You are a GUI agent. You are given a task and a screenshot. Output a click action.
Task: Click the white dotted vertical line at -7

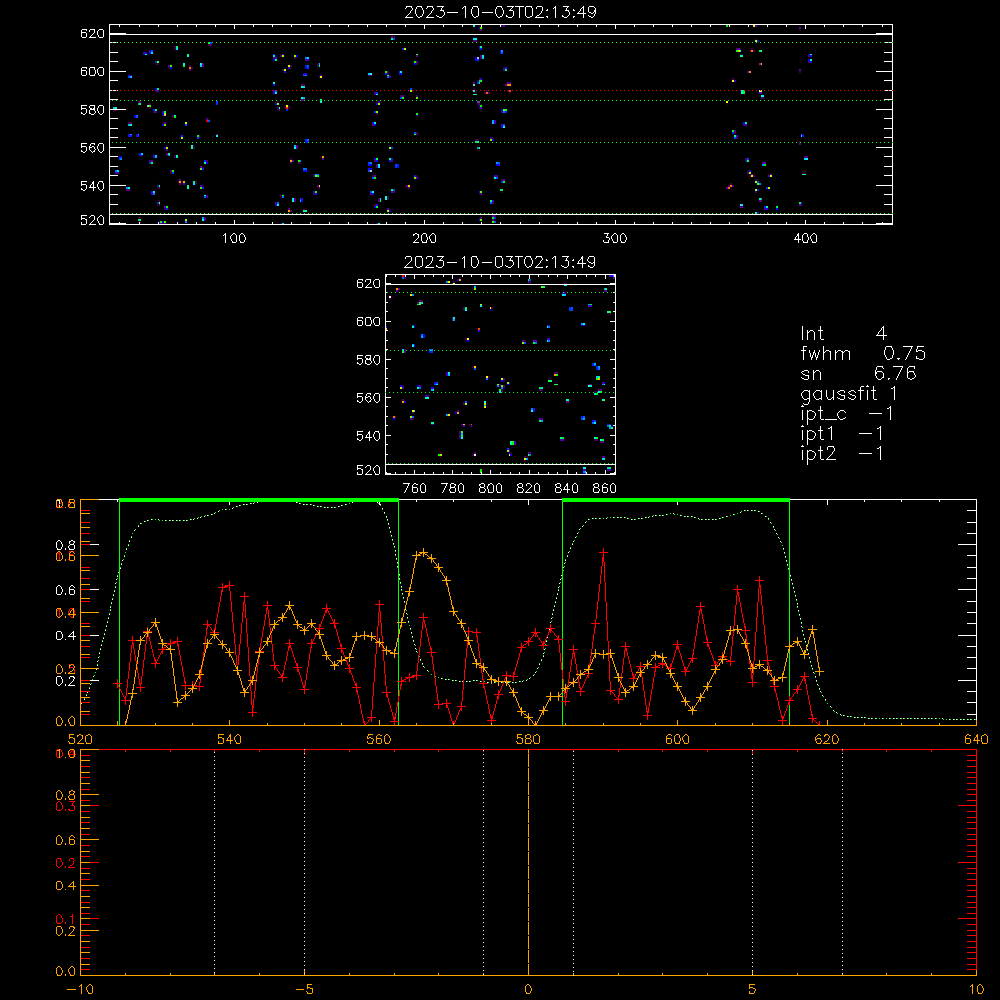[x=214, y=862]
